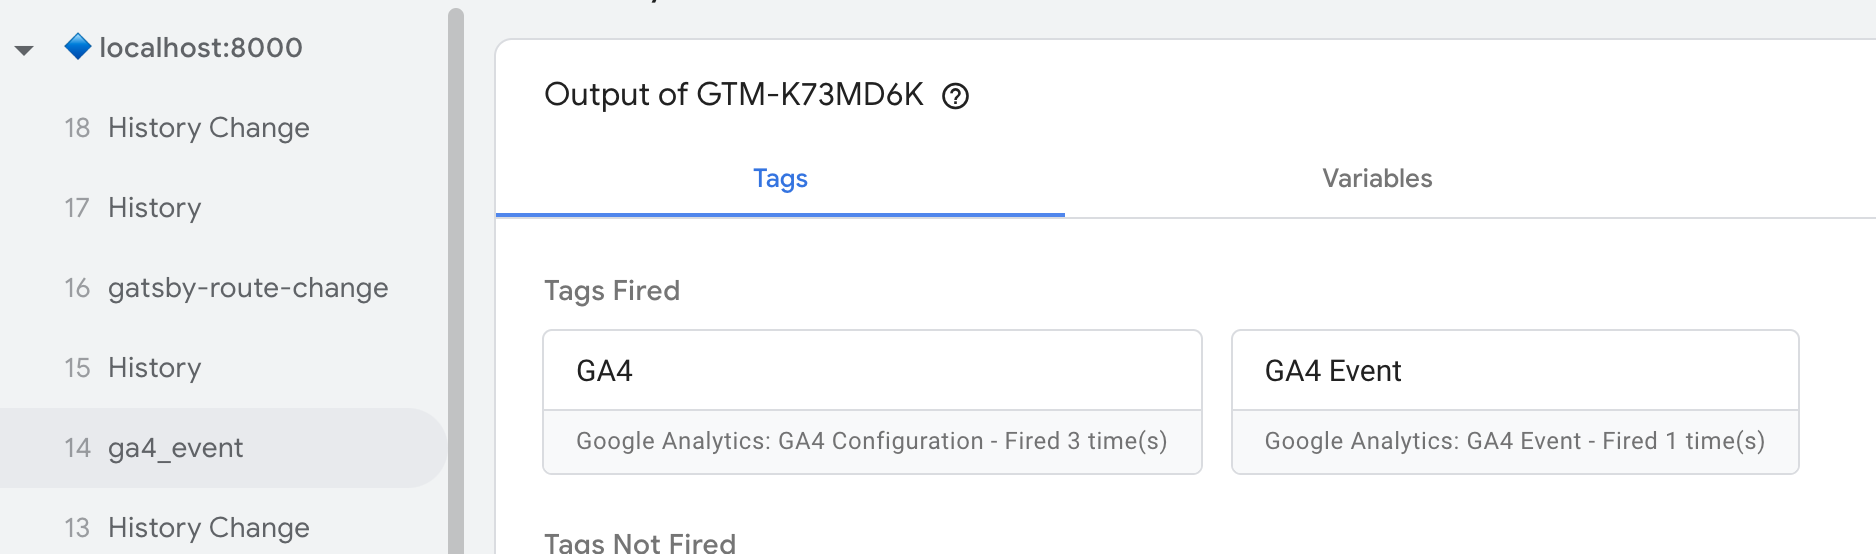Click the GA4 Event fired 1 time text

(1514, 441)
